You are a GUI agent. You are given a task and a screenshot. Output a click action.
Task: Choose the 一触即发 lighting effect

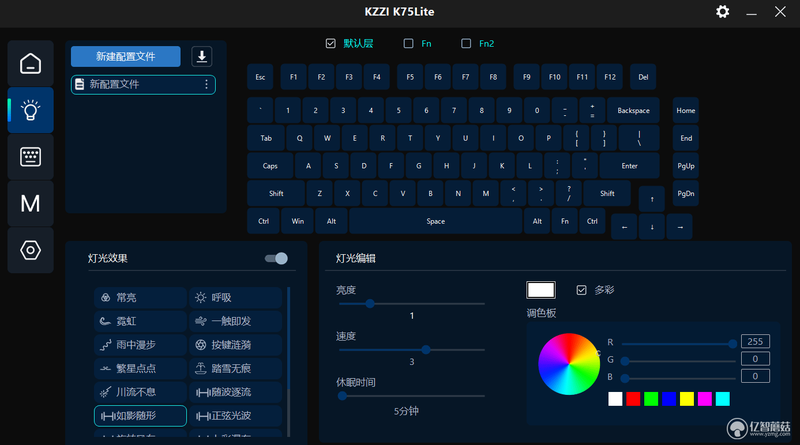[236, 321]
